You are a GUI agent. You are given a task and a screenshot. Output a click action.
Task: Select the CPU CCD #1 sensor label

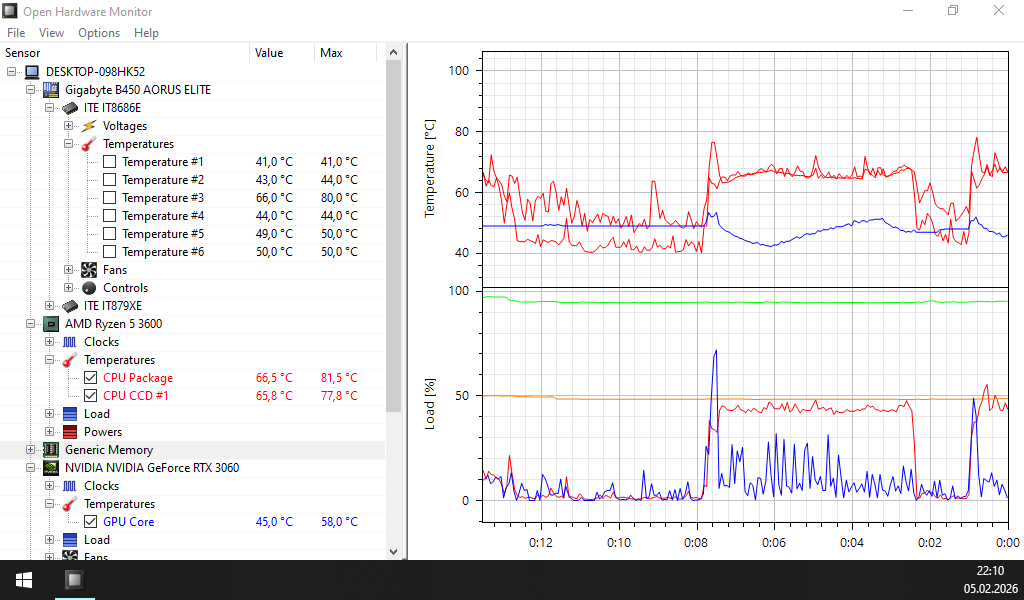[x=136, y=396]
